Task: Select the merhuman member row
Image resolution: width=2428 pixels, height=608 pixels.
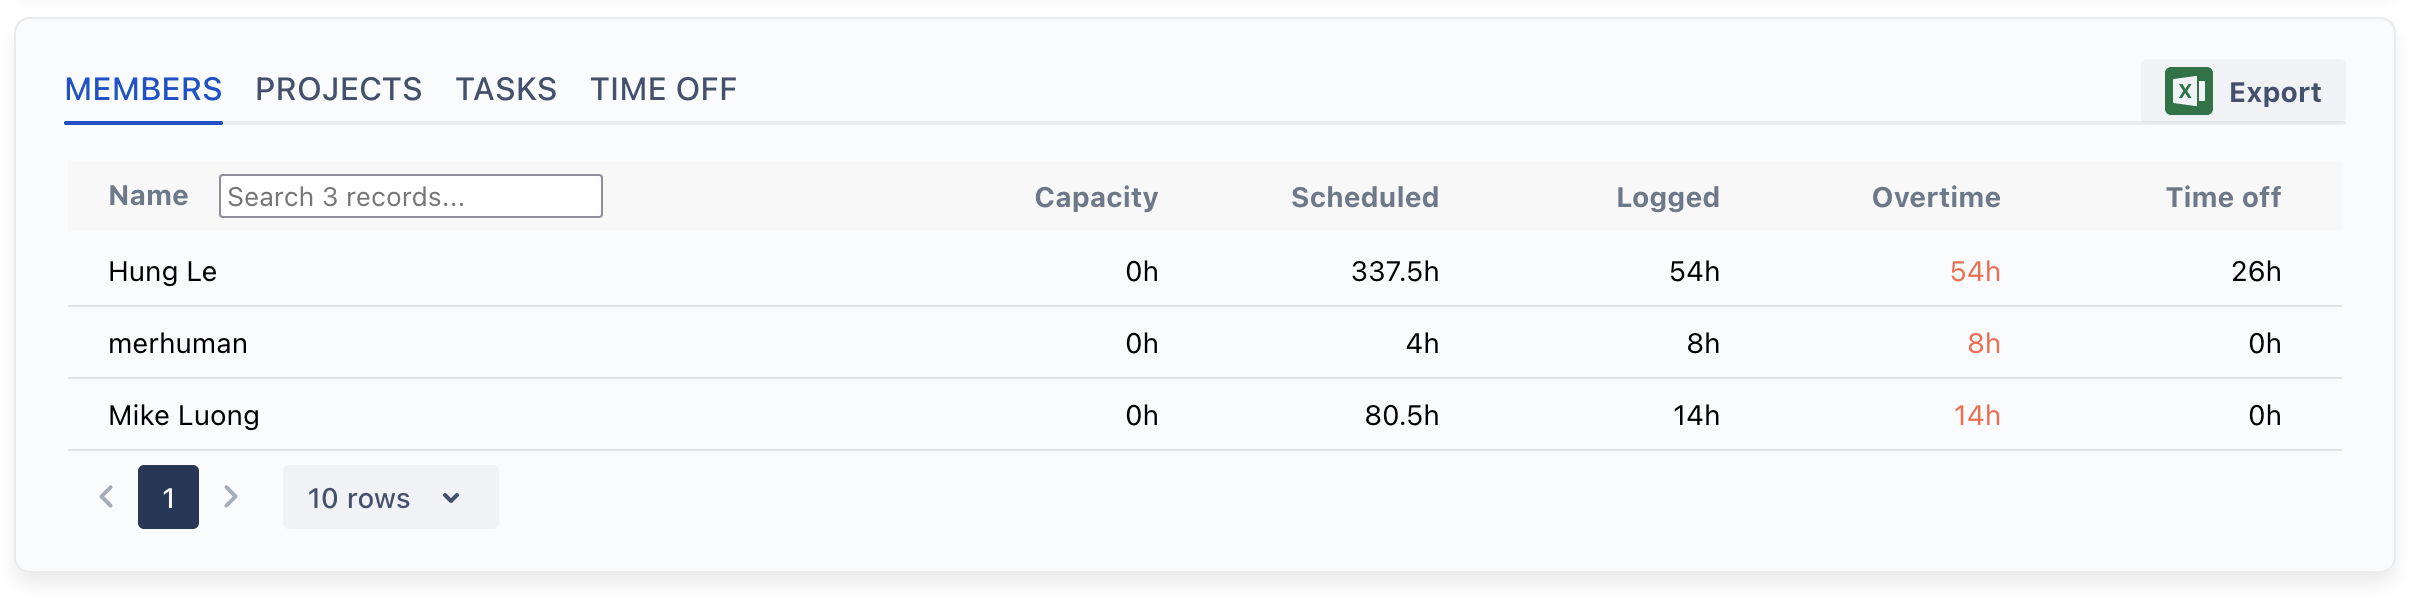Action: [178, 343]
